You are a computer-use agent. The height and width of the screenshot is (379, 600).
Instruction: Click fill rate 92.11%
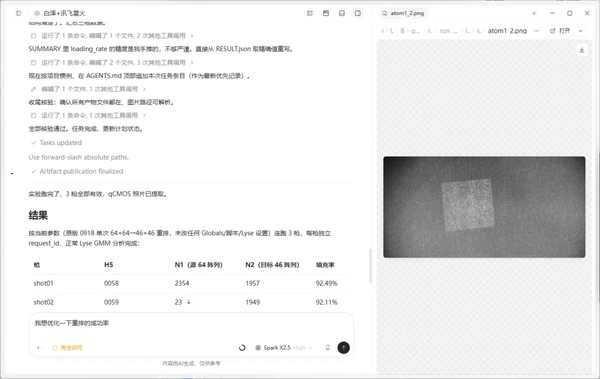click(326, 302)
